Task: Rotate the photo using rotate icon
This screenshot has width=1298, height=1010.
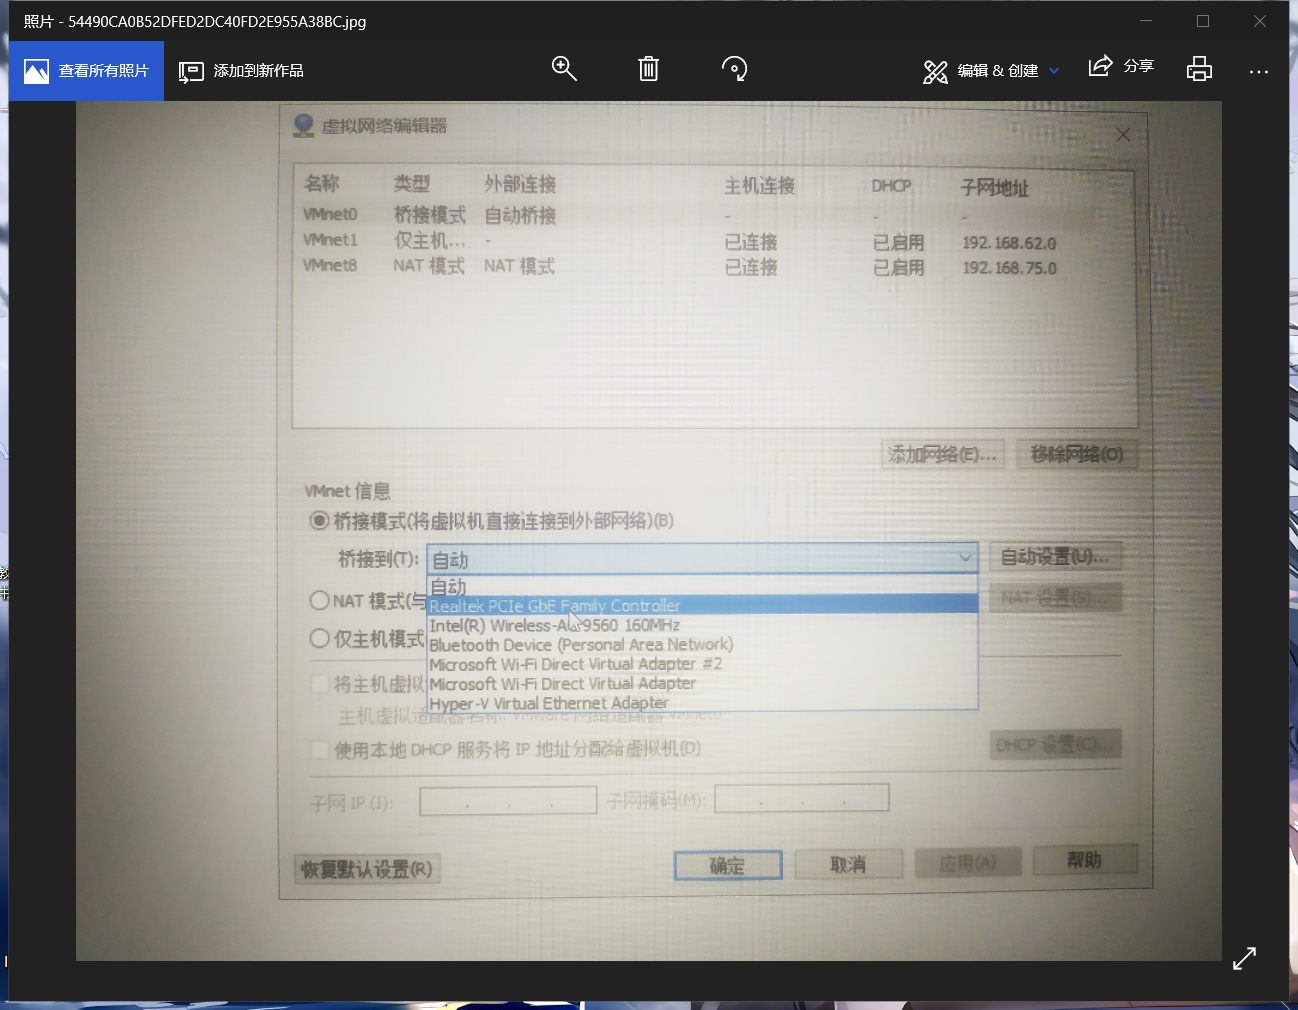Action: 734,69
